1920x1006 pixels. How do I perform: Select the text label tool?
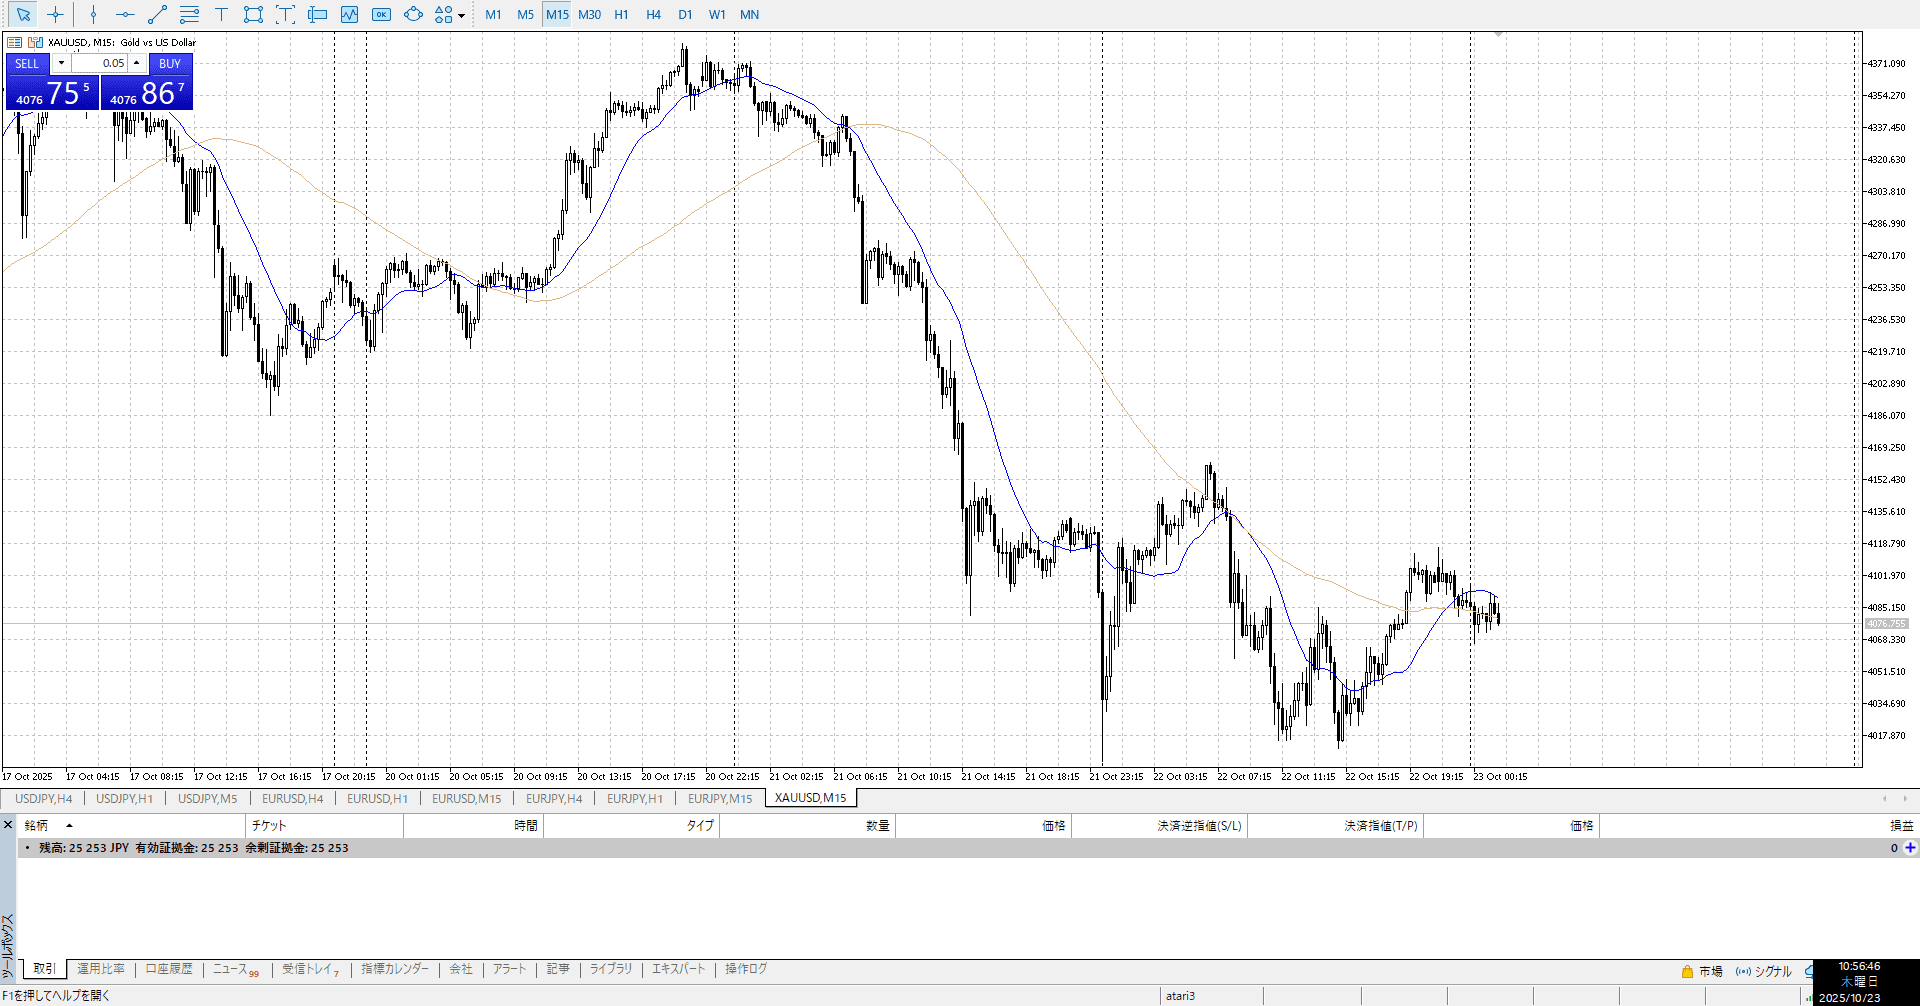click(285, 14)
